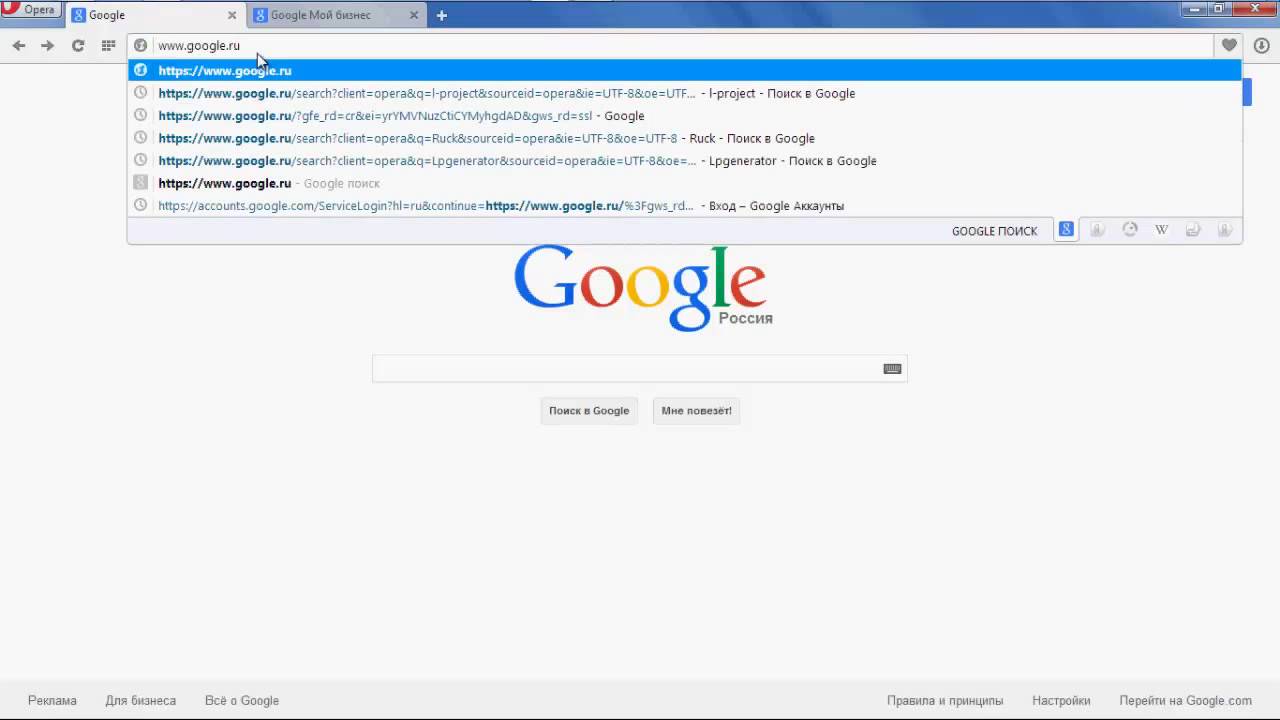Go forward to the next page

tap(47, 45)
